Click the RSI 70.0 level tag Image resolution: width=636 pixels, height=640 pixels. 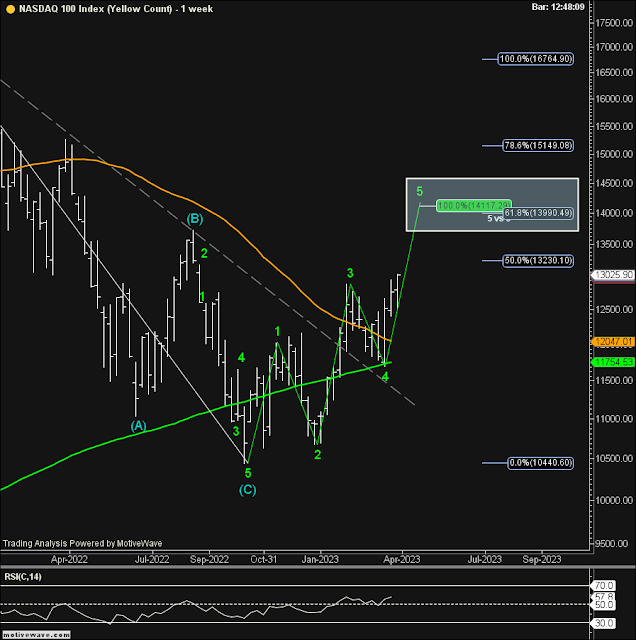pos(604,586)
